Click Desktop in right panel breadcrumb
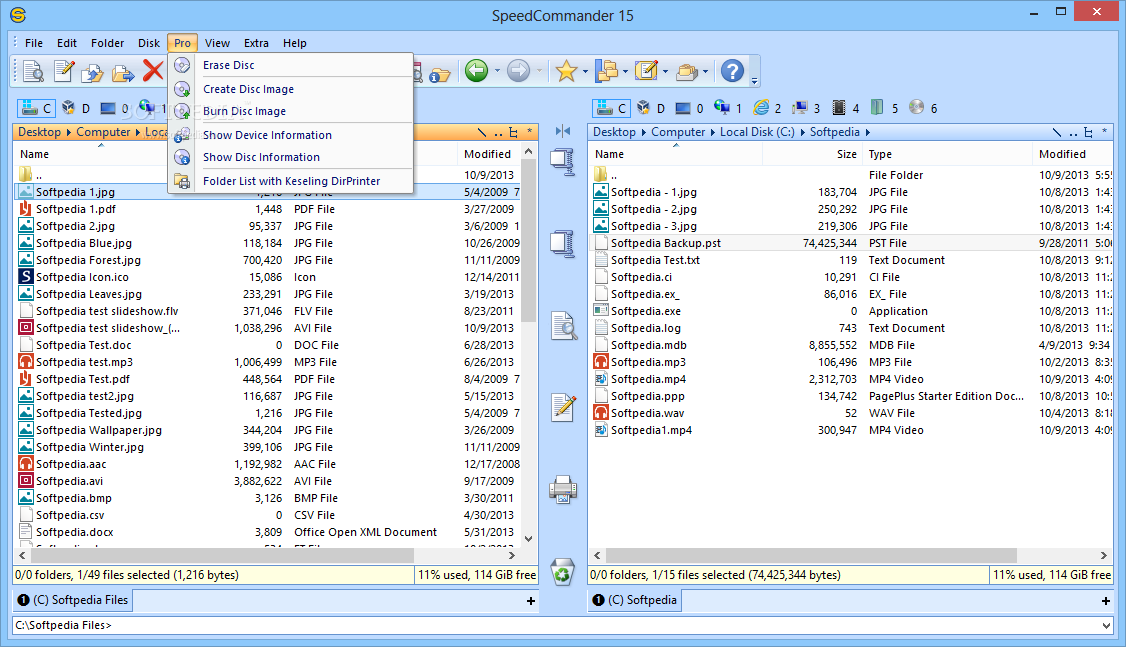 point(614,132)
